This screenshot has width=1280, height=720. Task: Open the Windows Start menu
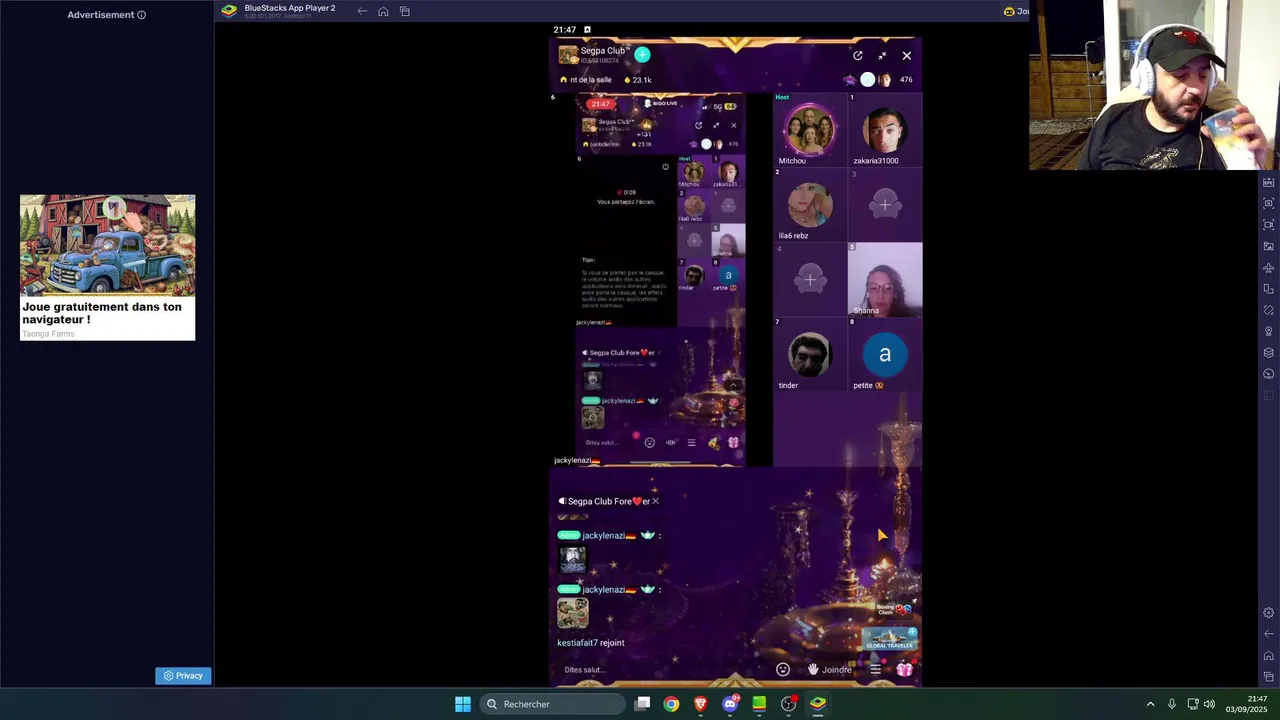click(463, 704)
